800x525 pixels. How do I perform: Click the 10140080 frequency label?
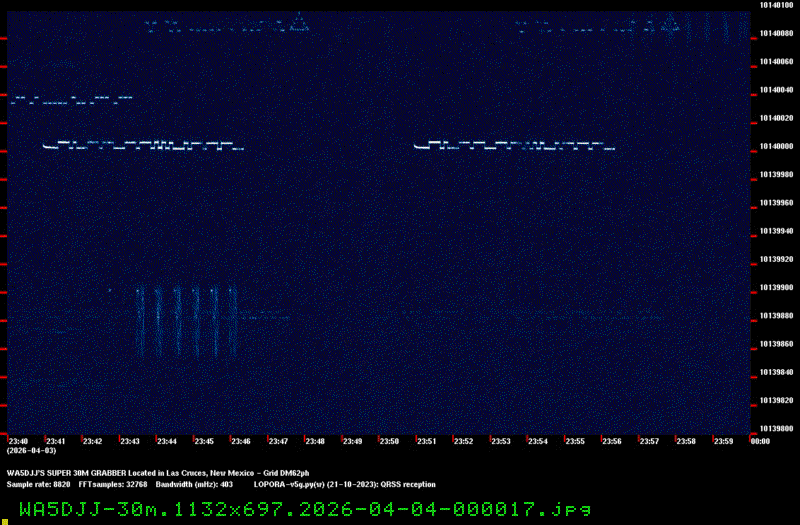776,33
